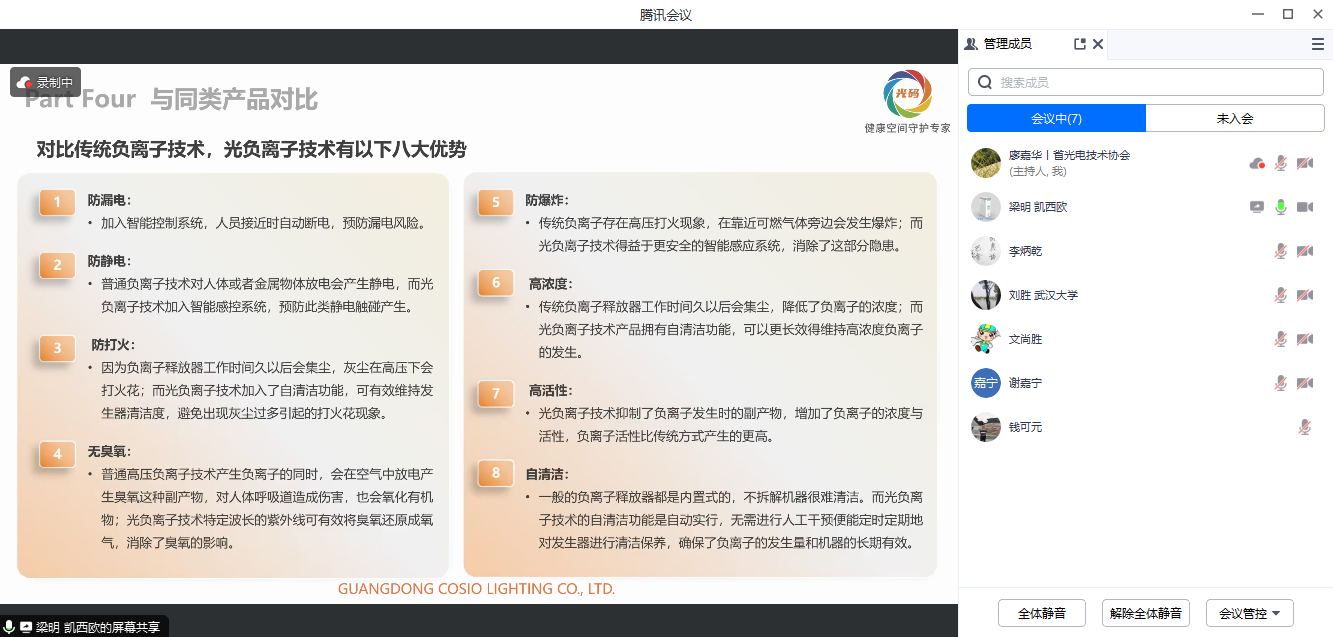Open the hamburger menu at top right
The height and width of the screenshot is (637, 1333).
coord(1317,44)
